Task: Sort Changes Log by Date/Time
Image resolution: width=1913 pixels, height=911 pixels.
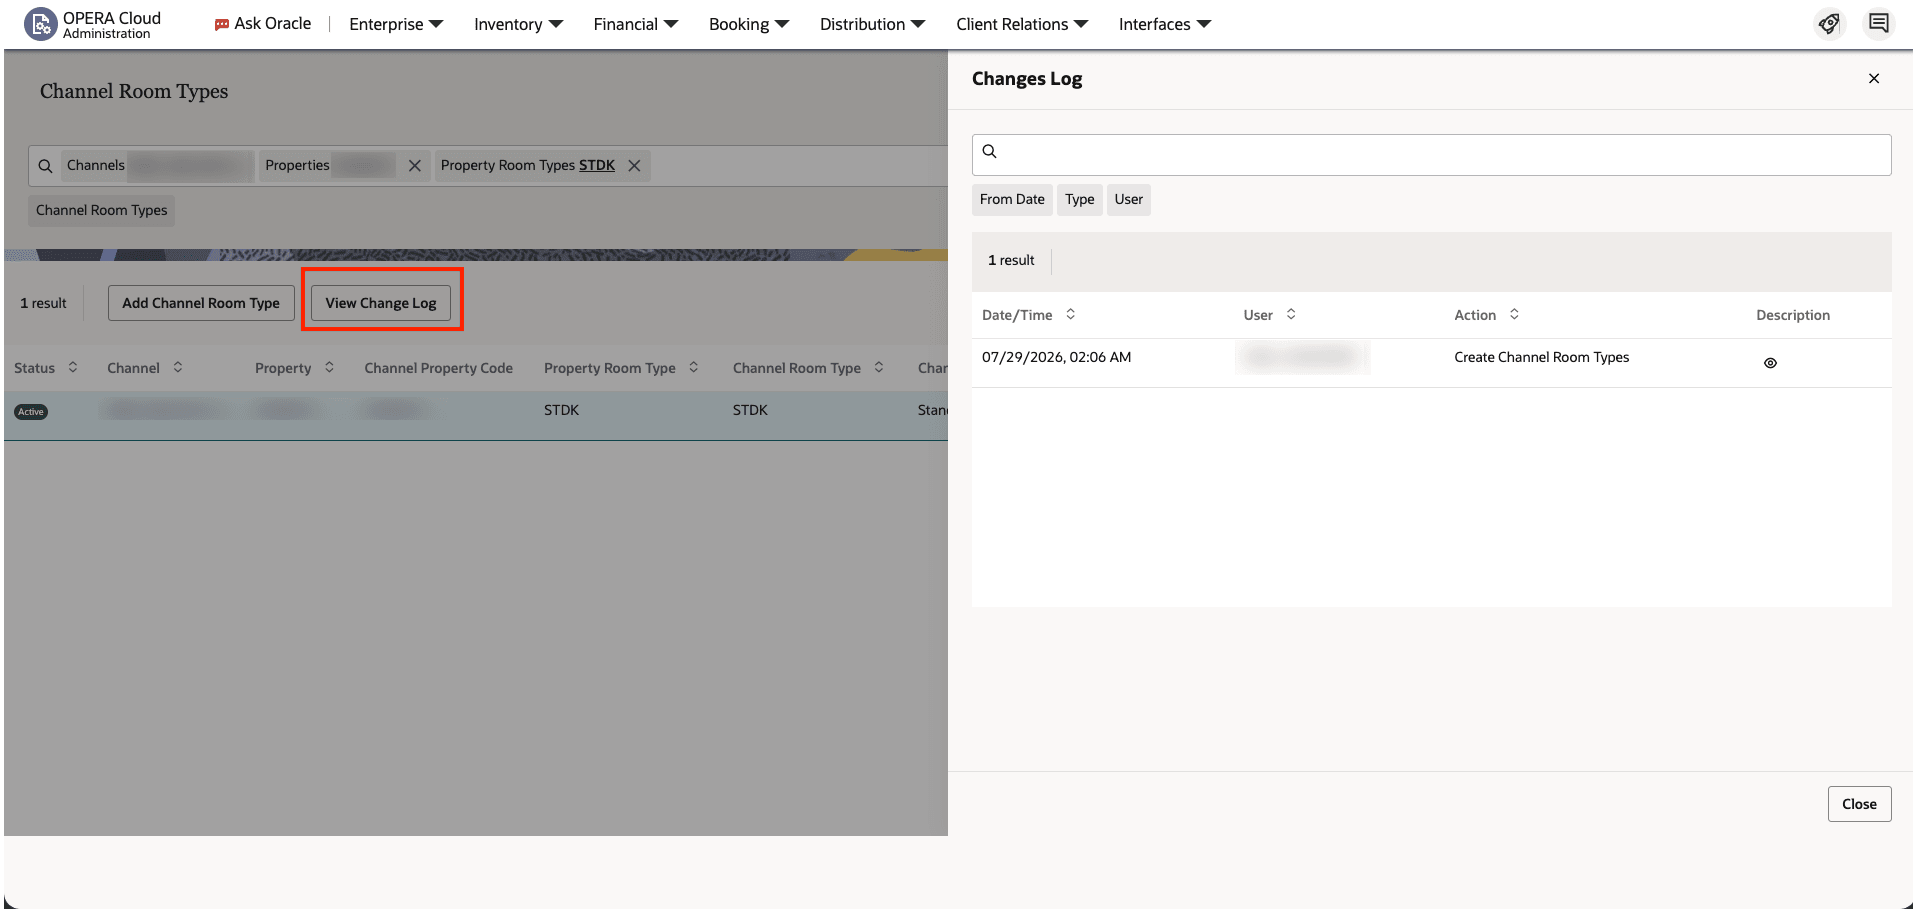Action: [x=1070, y=314]
